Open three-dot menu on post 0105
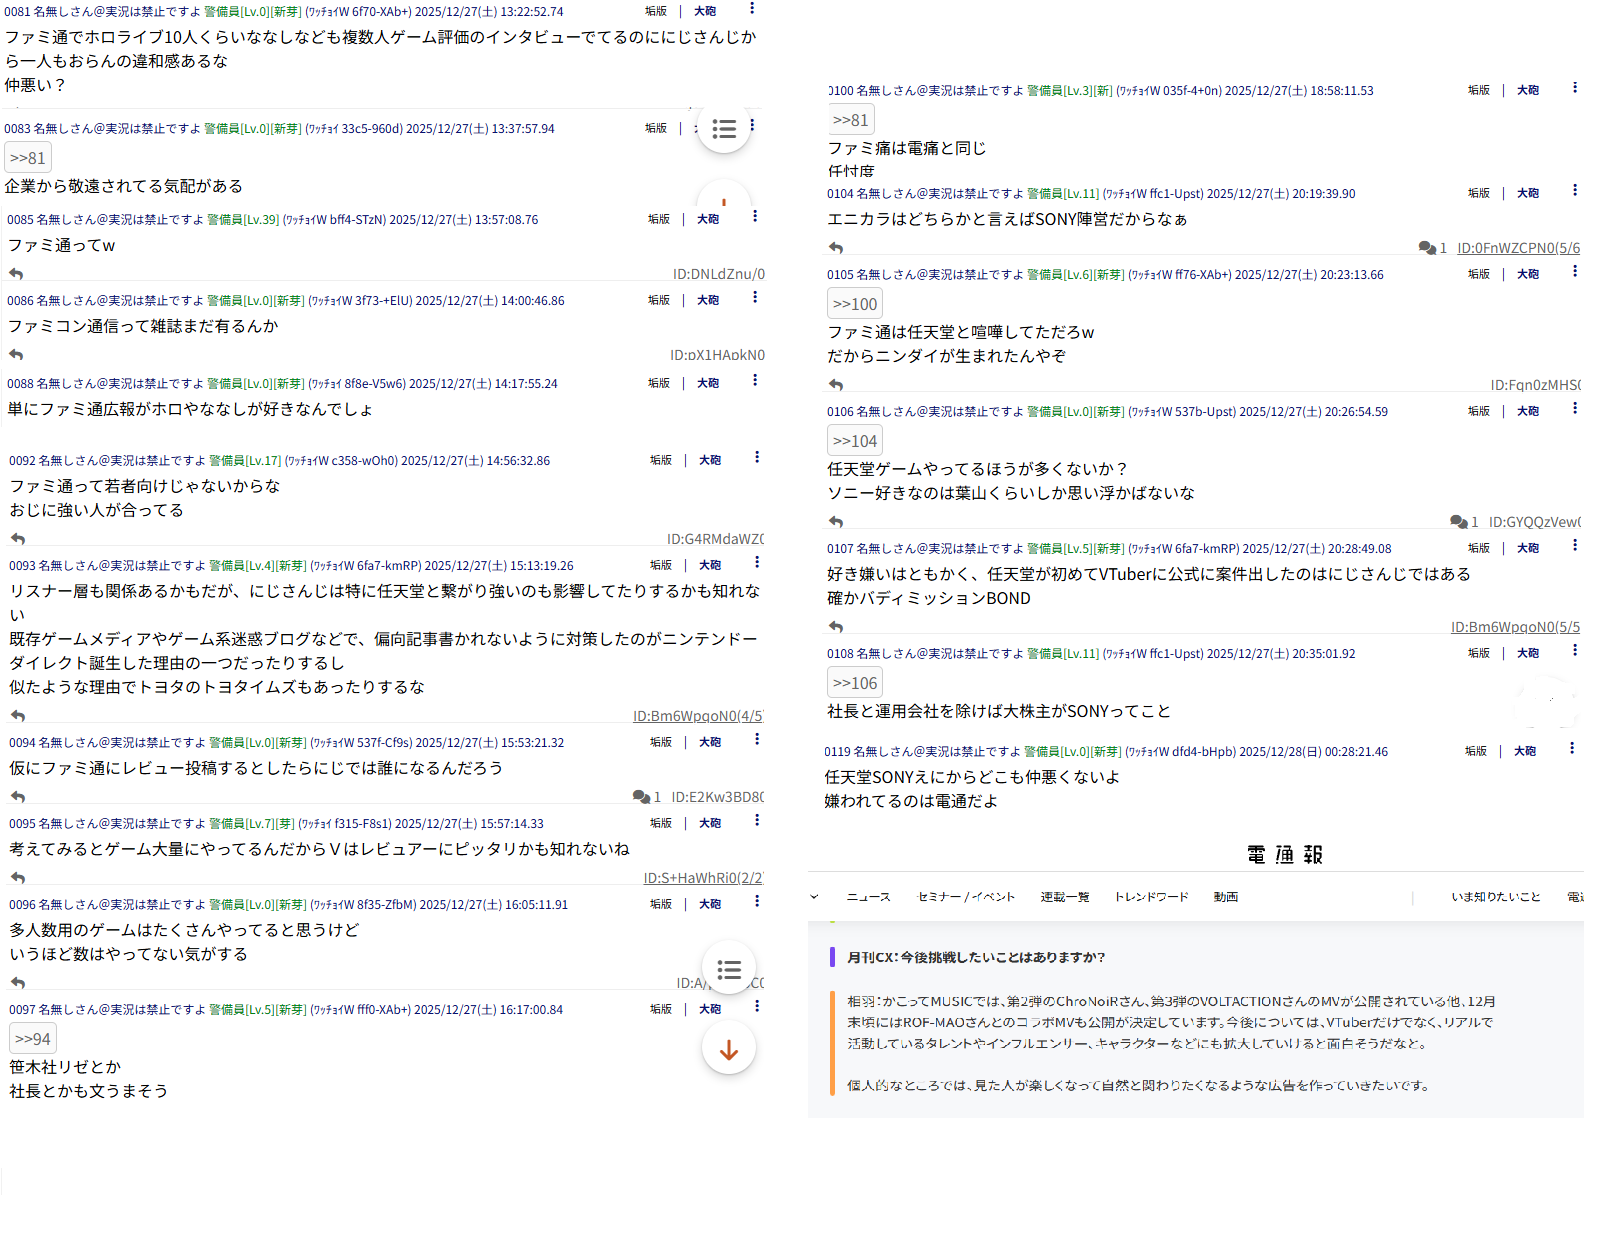 [x=1575, y=272]
